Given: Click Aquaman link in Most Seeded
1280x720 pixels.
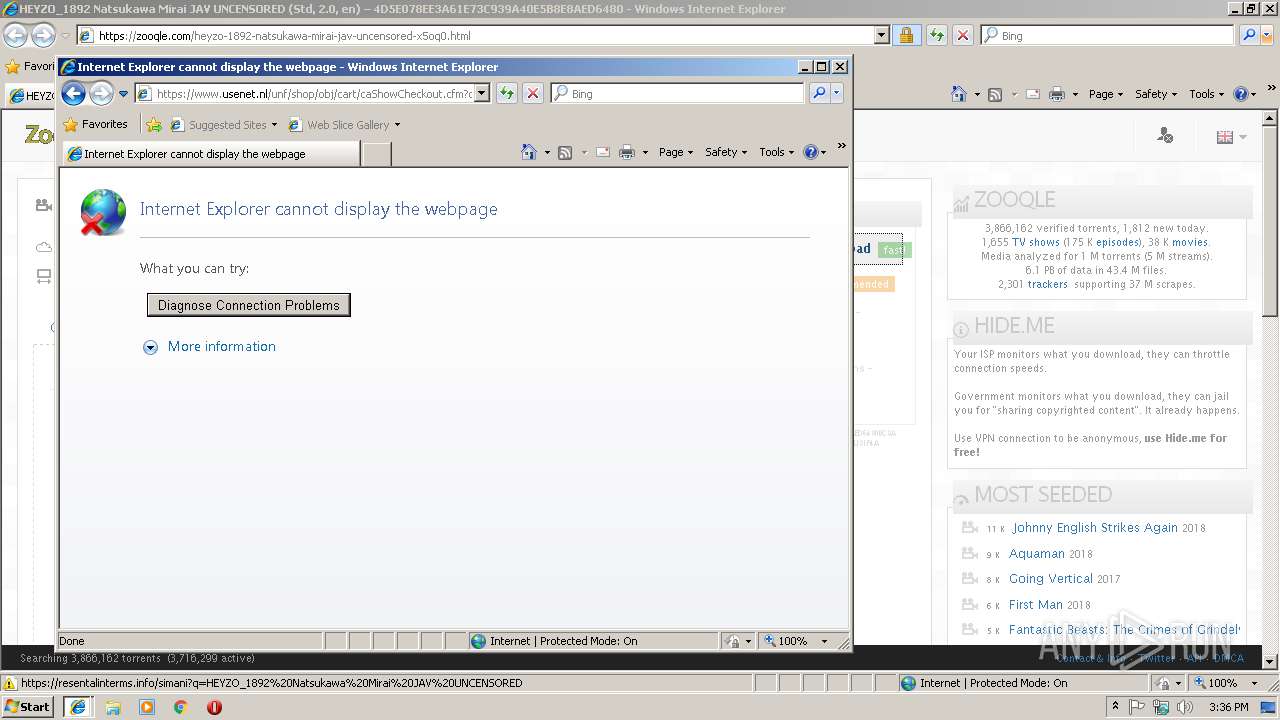Looking at the screenshot, I should 1036,554.
